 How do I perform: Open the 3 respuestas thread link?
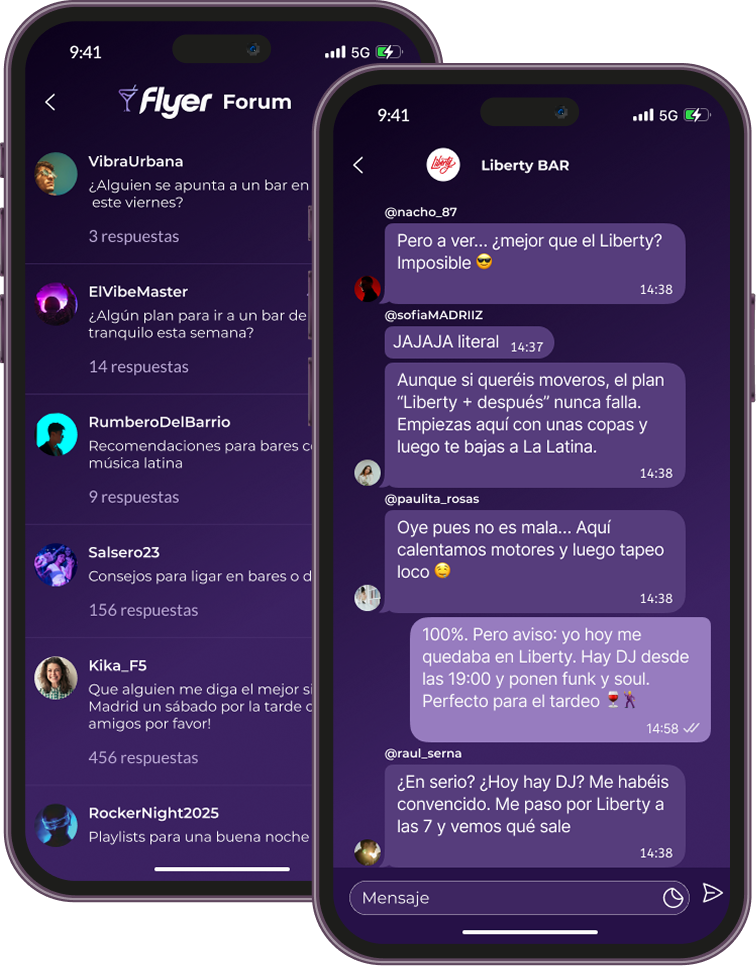[134, 237]
